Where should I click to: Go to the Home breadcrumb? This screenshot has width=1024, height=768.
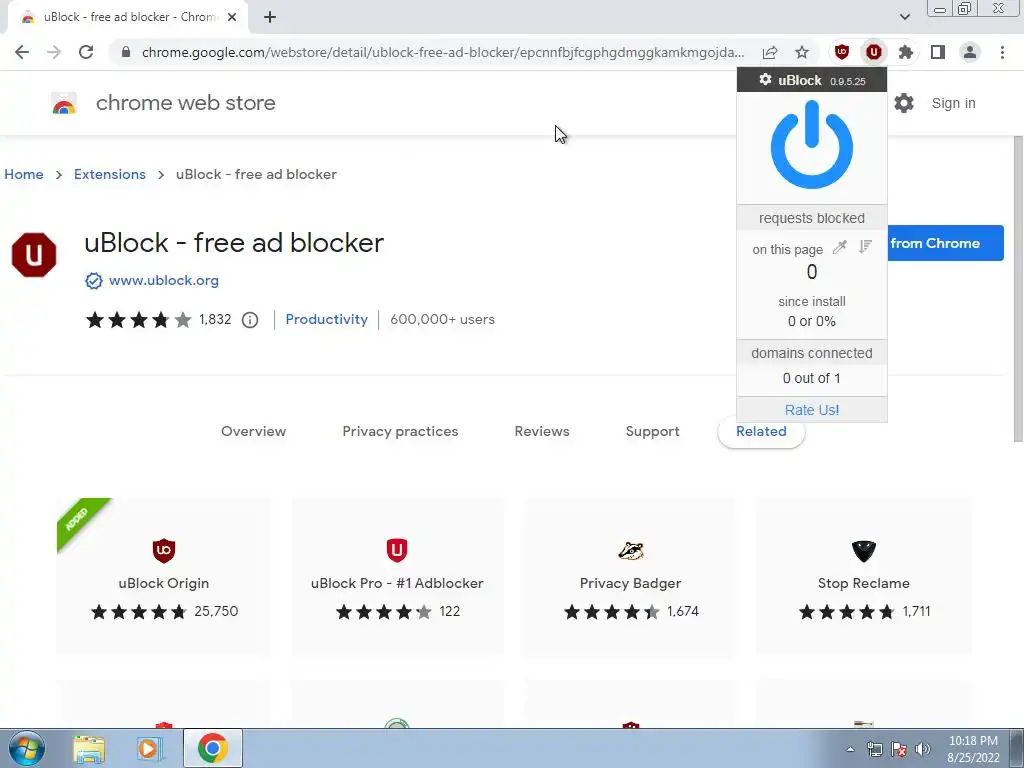coord(24,174)
